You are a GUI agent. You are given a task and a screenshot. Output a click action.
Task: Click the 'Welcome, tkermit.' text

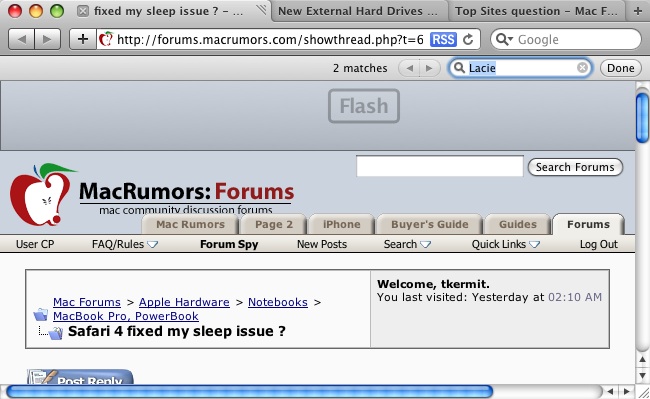point(433,284)
